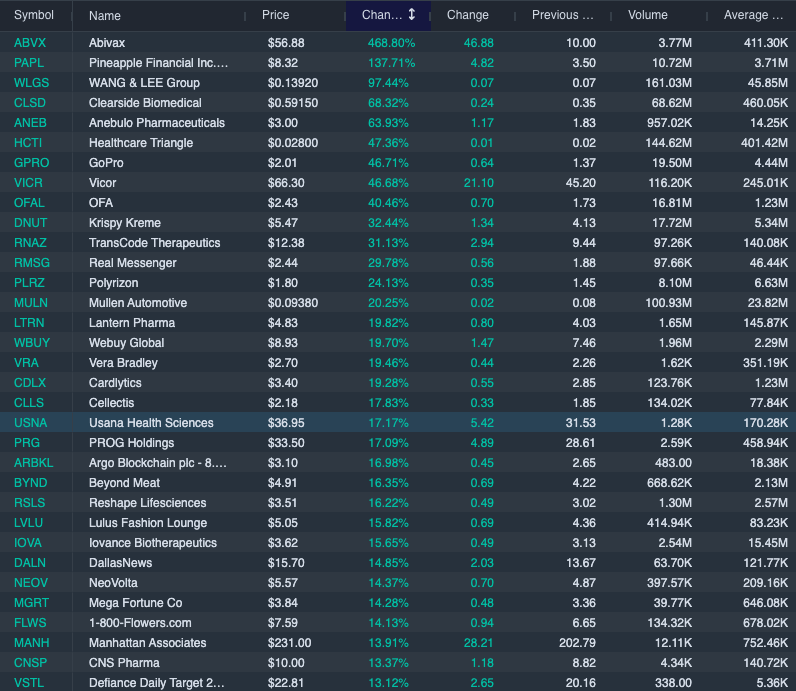Open the CLLS ticker symbol
This screenshot has width=796, height=691.
pos(29,403)
